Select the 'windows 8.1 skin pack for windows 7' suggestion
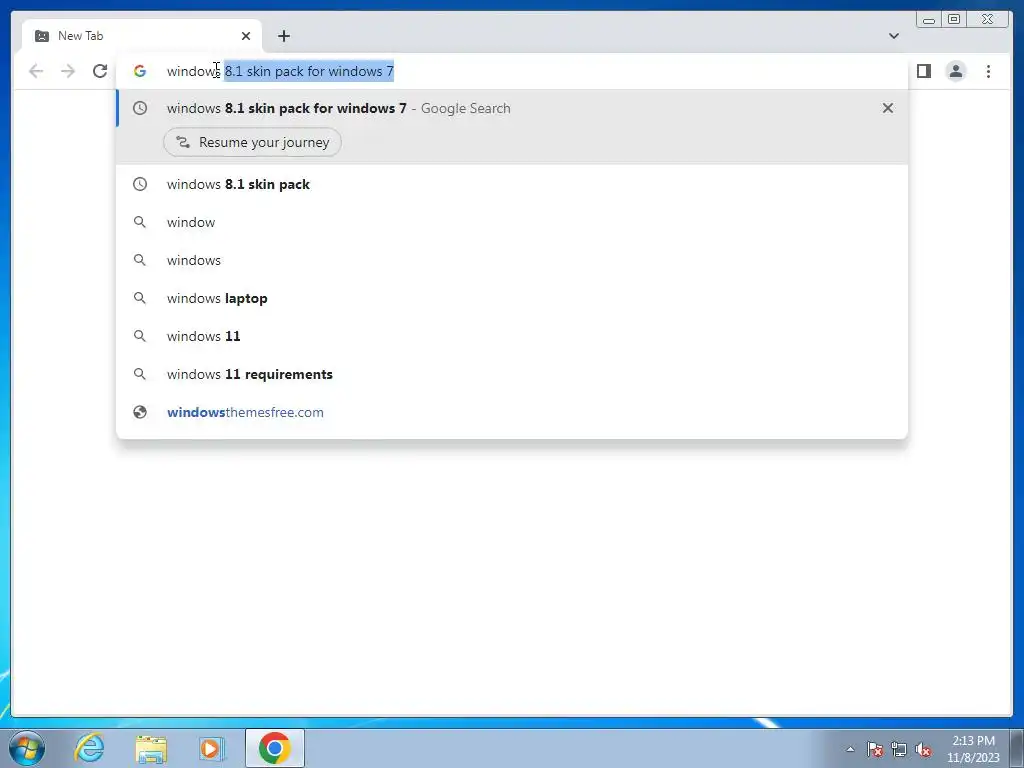 point(512,108)
